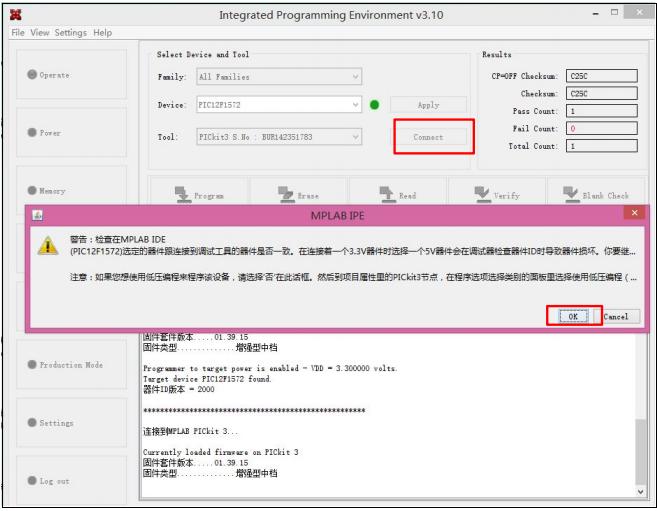Viewport: 657px width, 511px height.
Task: Open the View menu
Action: click(x=40, y=33)
